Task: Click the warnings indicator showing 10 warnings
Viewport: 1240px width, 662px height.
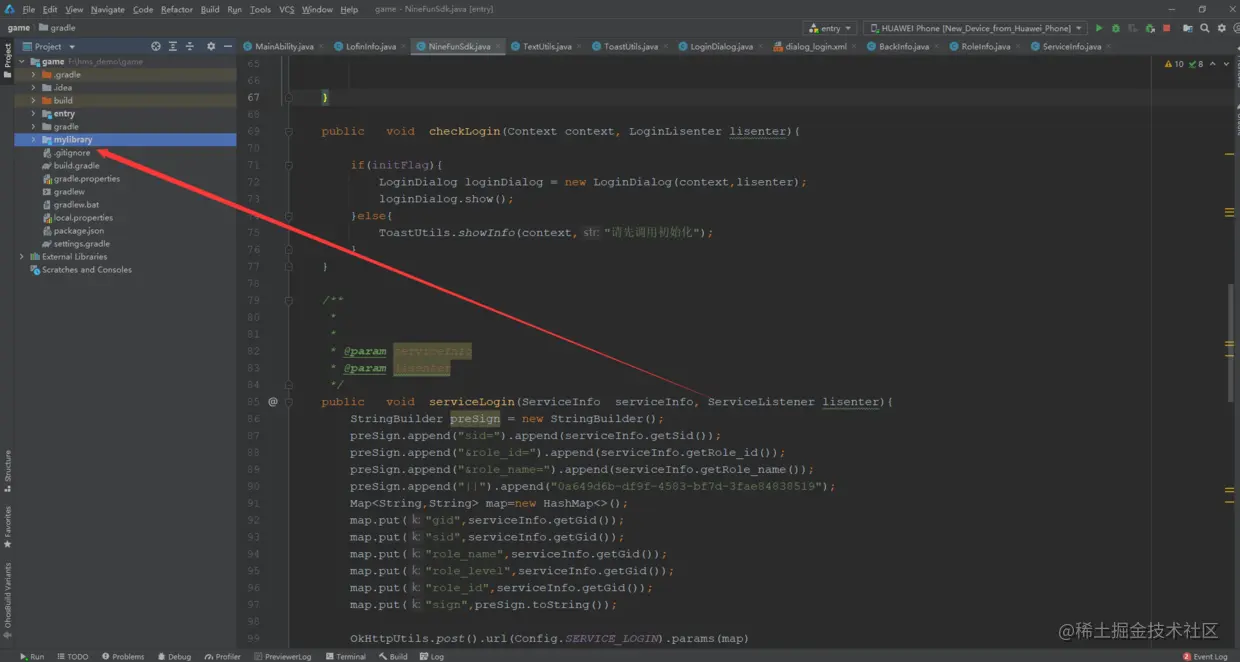Action: coord(1174,64)
